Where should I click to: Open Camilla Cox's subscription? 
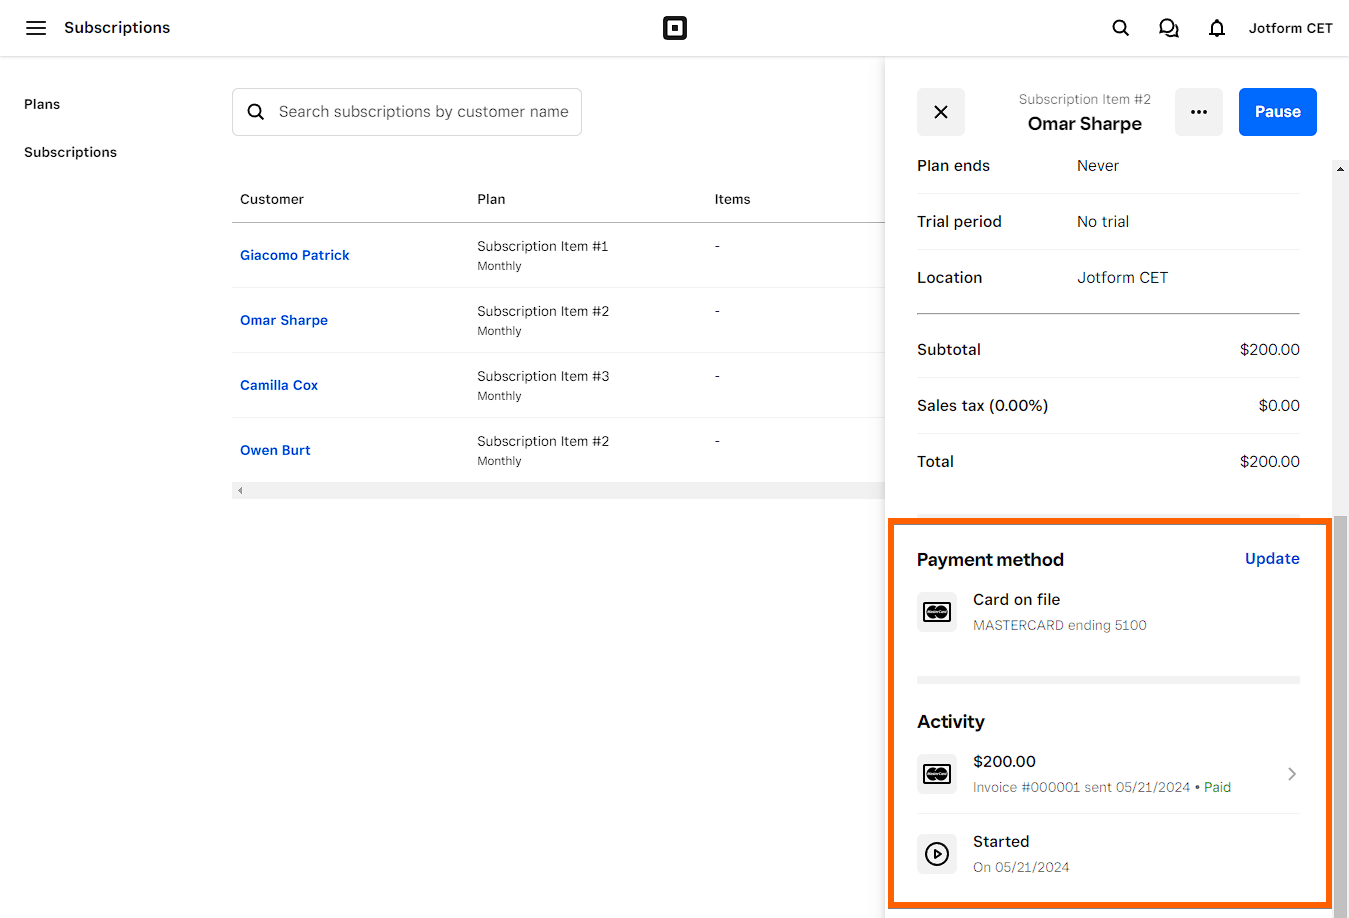279,385
